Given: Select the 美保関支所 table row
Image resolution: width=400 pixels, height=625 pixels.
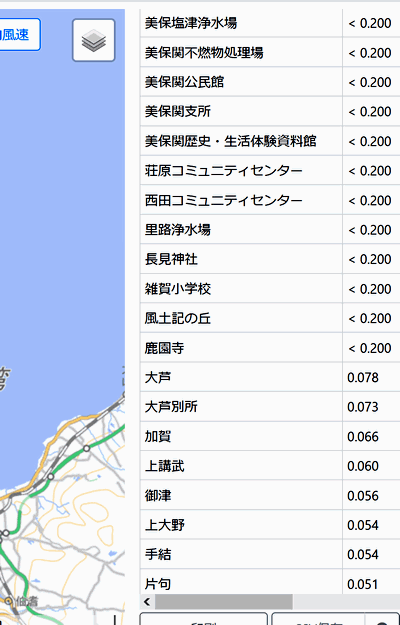Looking at the screenshot, I should coord(270,112).
